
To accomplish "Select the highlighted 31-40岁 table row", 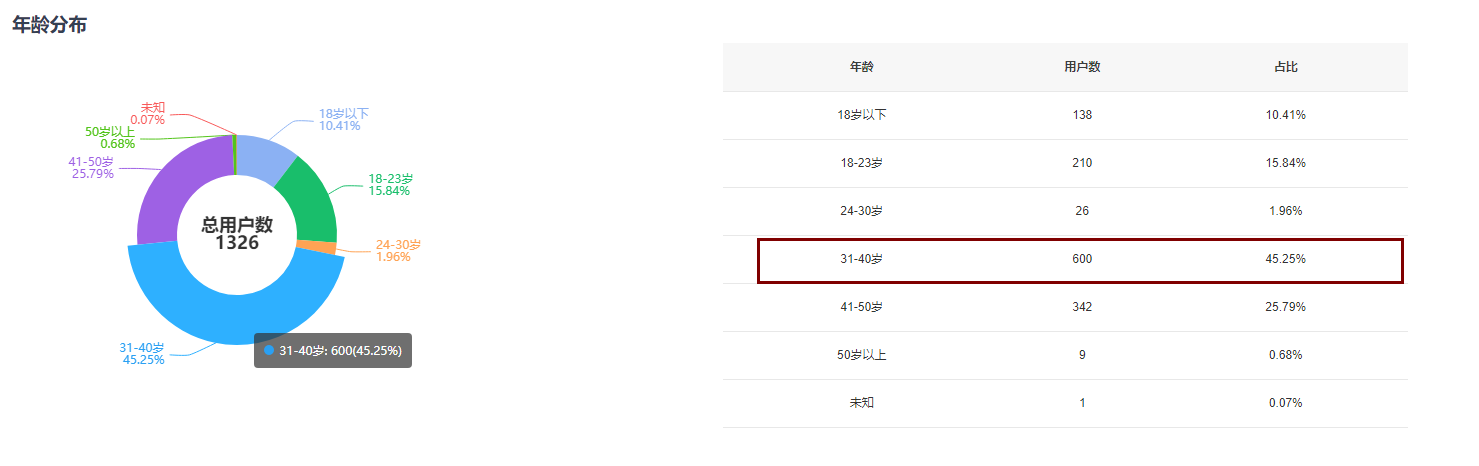I will 1080,260.
